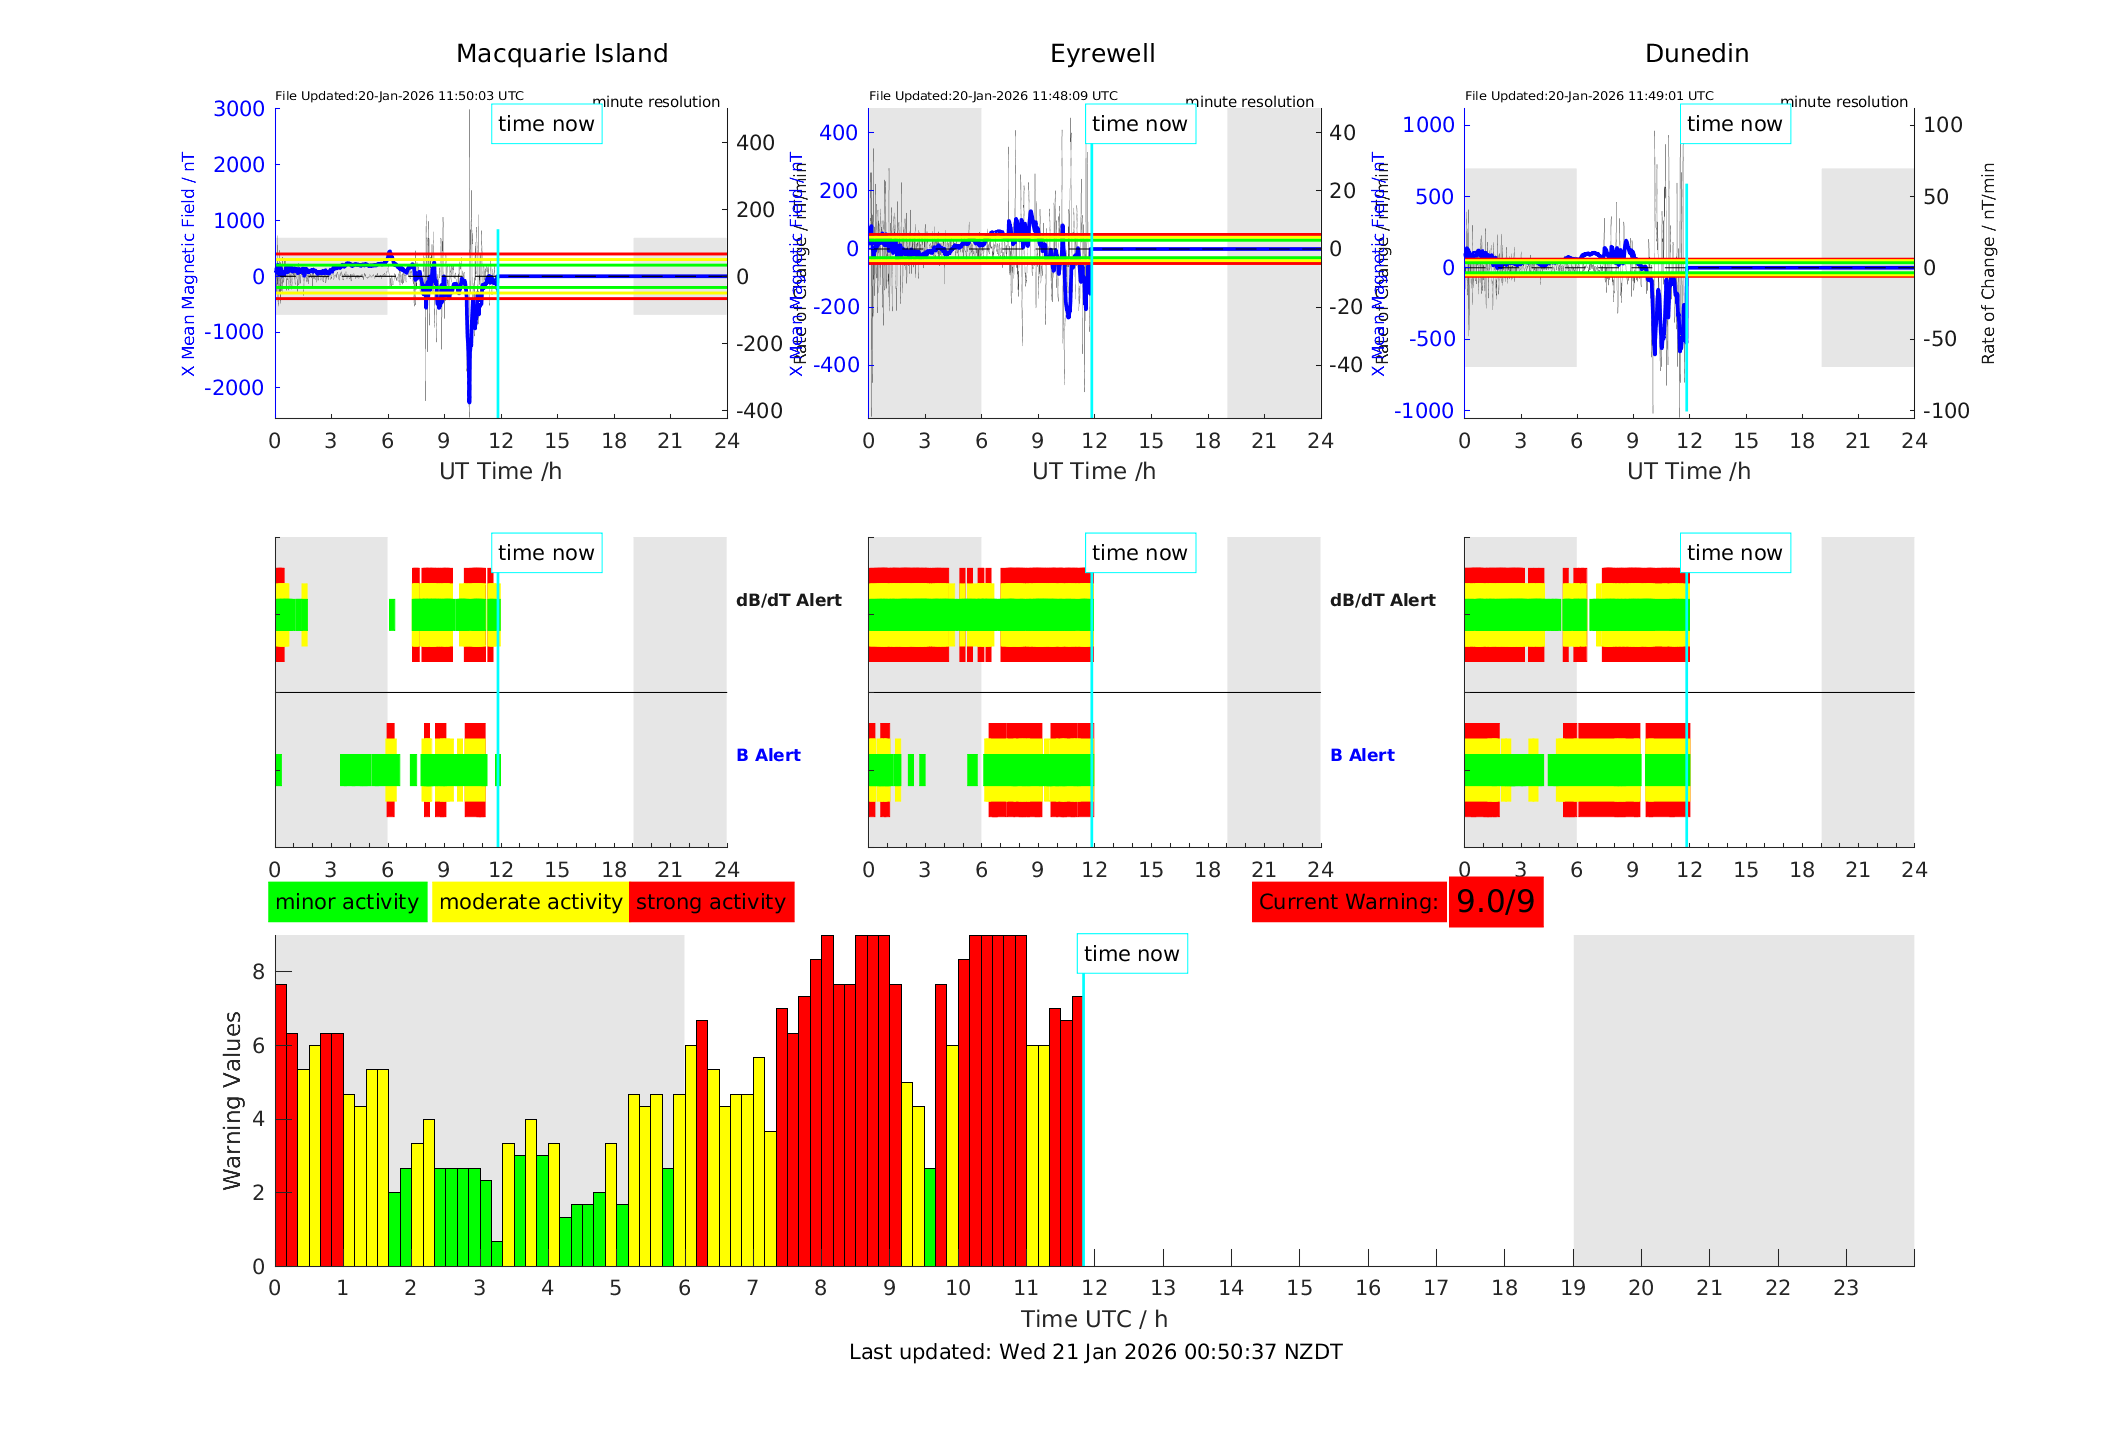Click time now label in Dunedin alert panel

(1734, 553)
